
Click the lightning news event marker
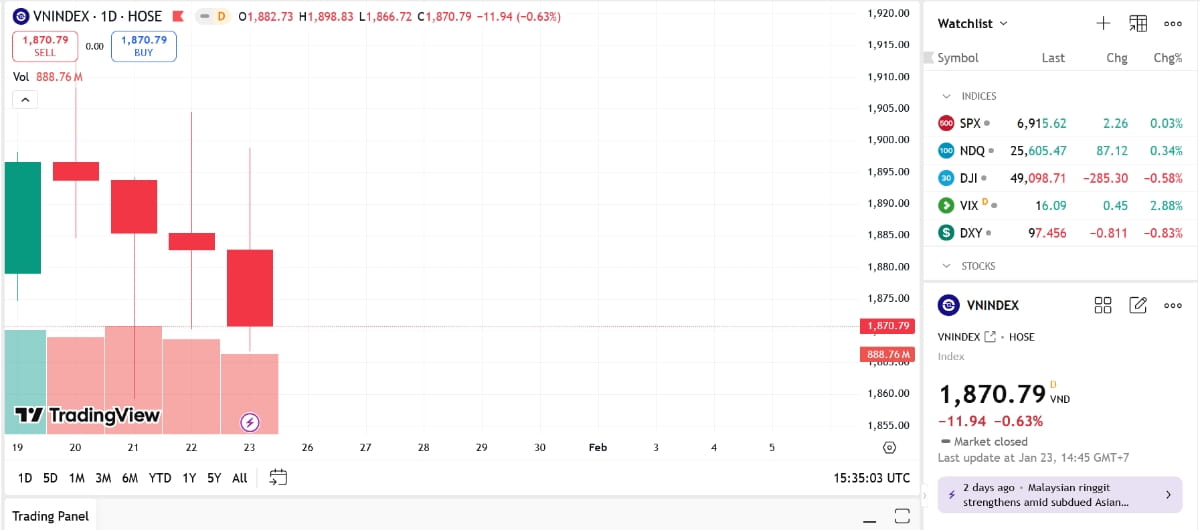(251, 421)
